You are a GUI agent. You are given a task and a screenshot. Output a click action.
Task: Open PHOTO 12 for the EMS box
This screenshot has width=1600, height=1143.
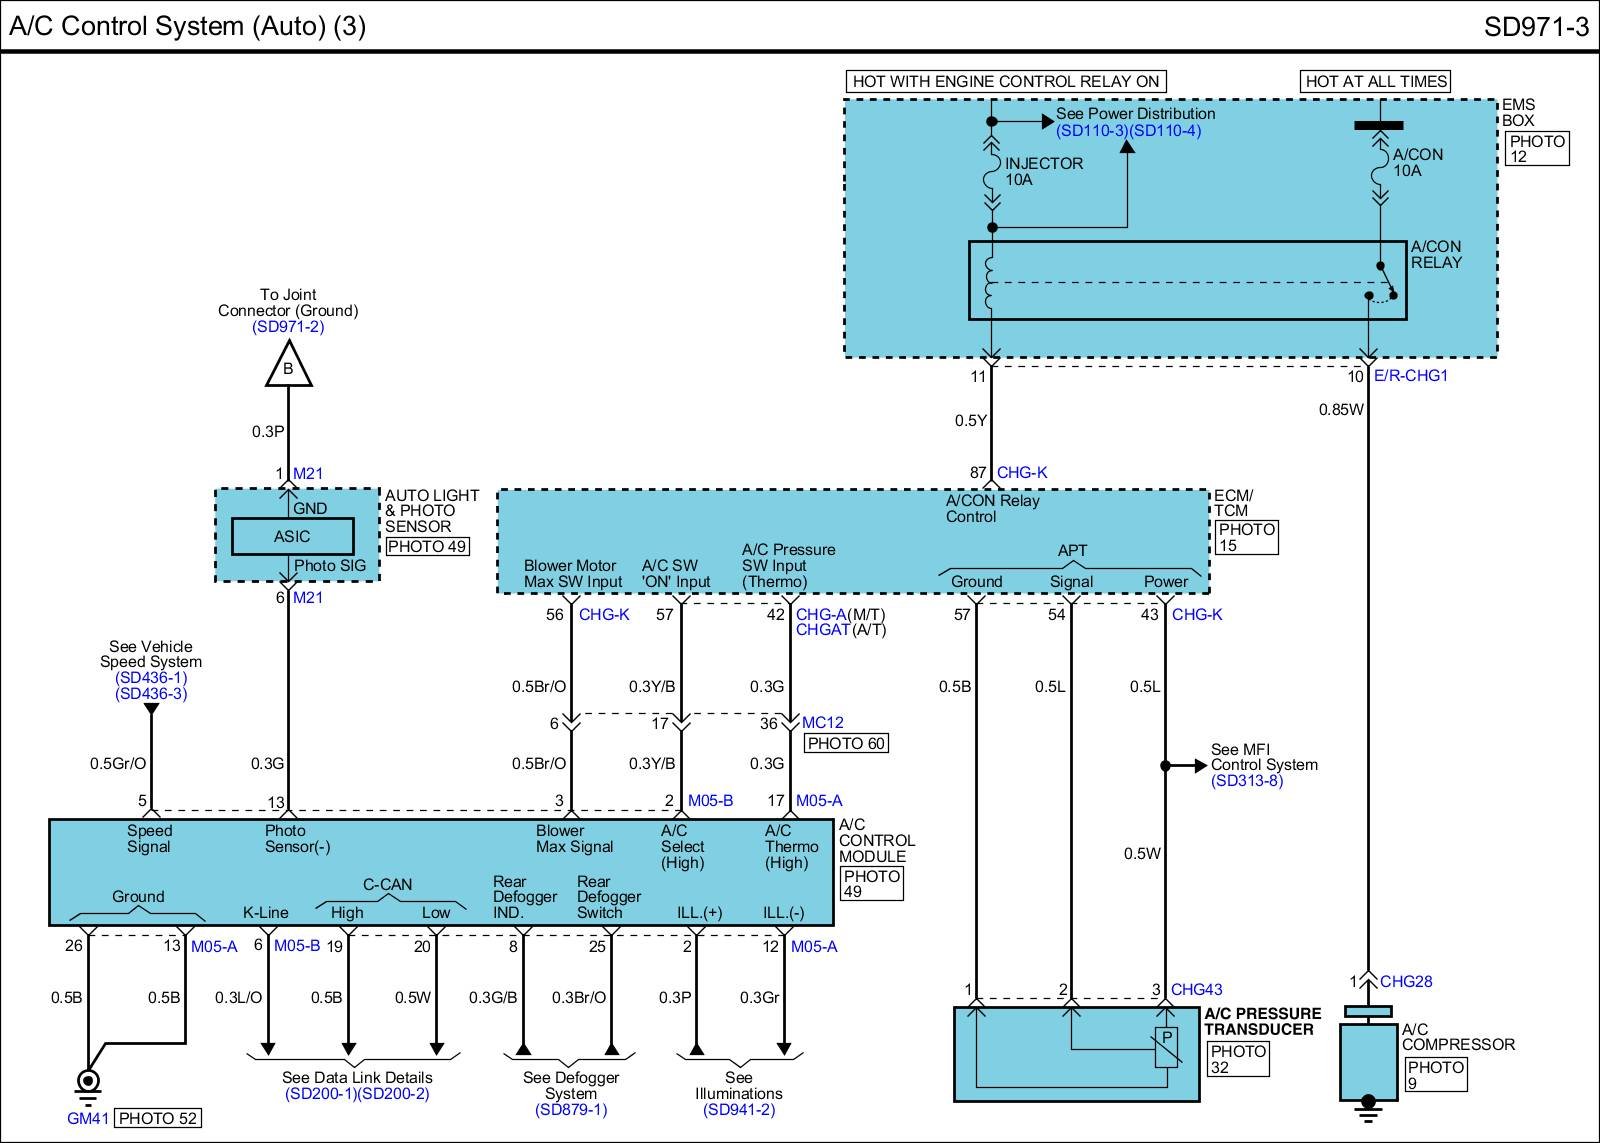click(x=1536, y=148)
